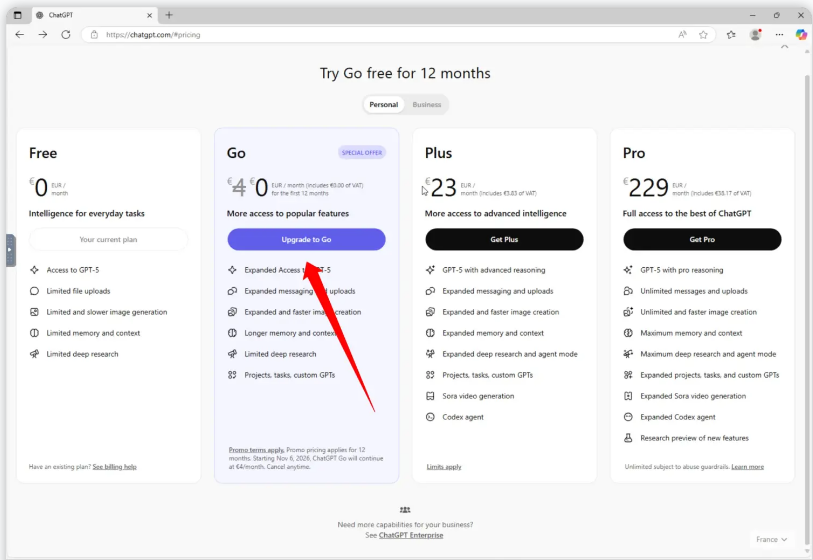813x560 pixels.
Task: Open the tab actions menu button
Action: tap(17, 15)
